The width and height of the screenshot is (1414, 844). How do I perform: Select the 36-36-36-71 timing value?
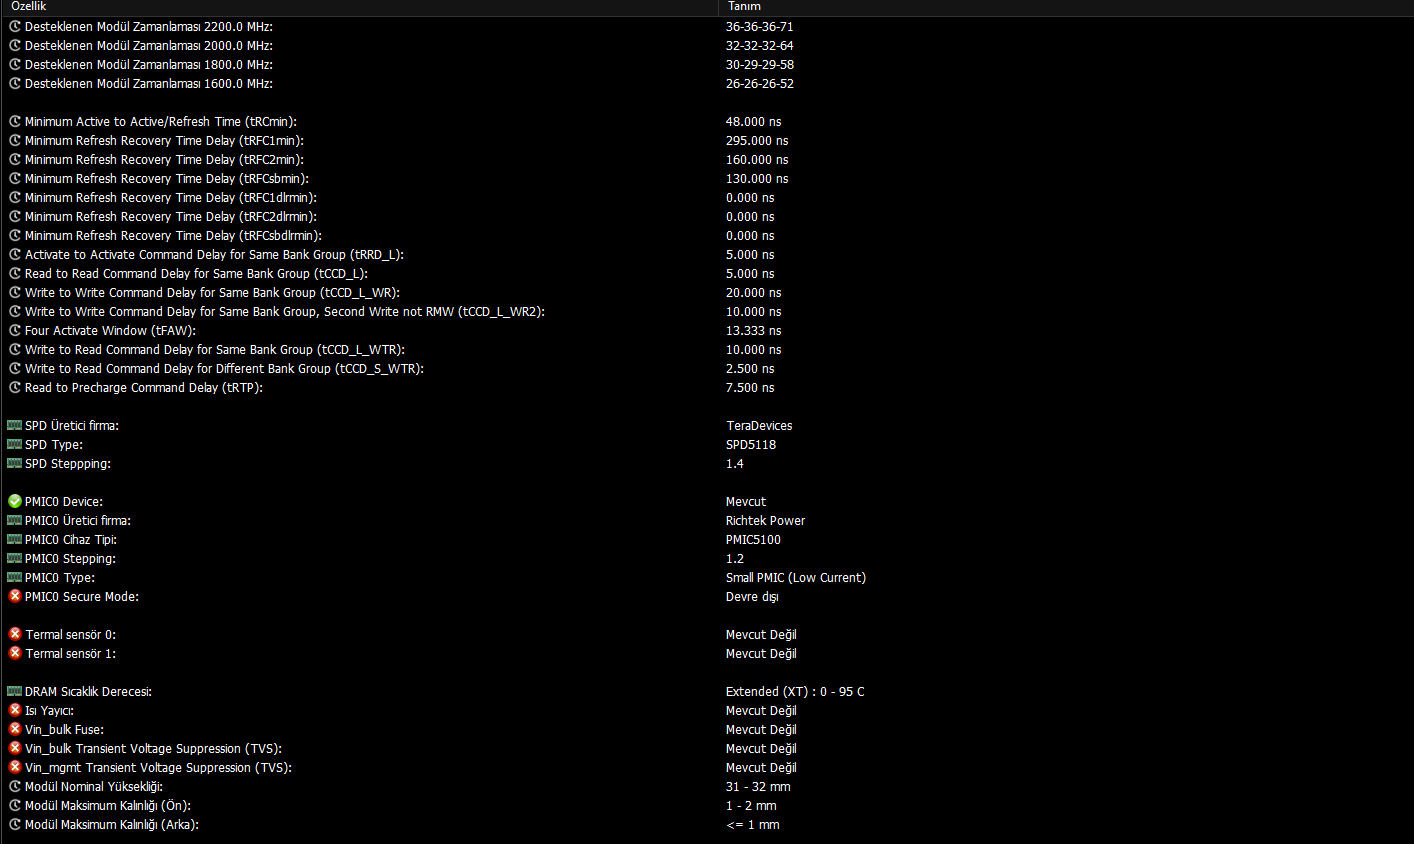pyautogui.click(x=760, y=27)
